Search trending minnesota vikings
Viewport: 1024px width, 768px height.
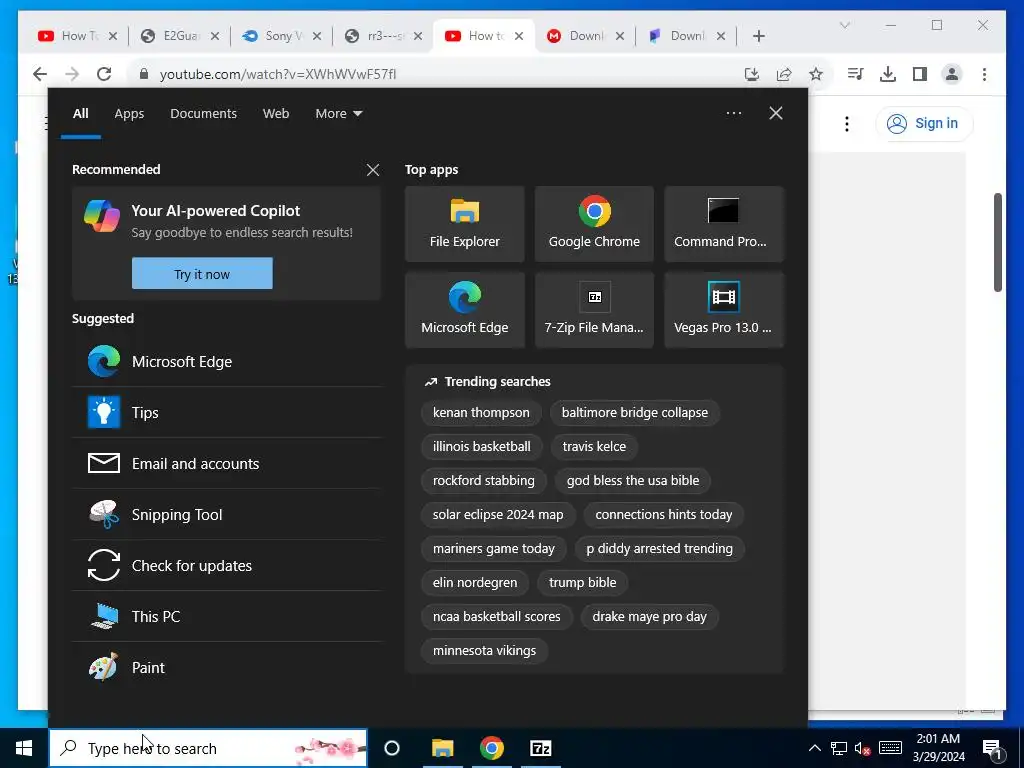point(484,650)
